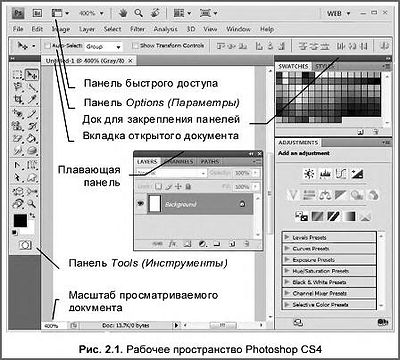
Task: Select the Eraser tool
Action: [x=18, y=138]
